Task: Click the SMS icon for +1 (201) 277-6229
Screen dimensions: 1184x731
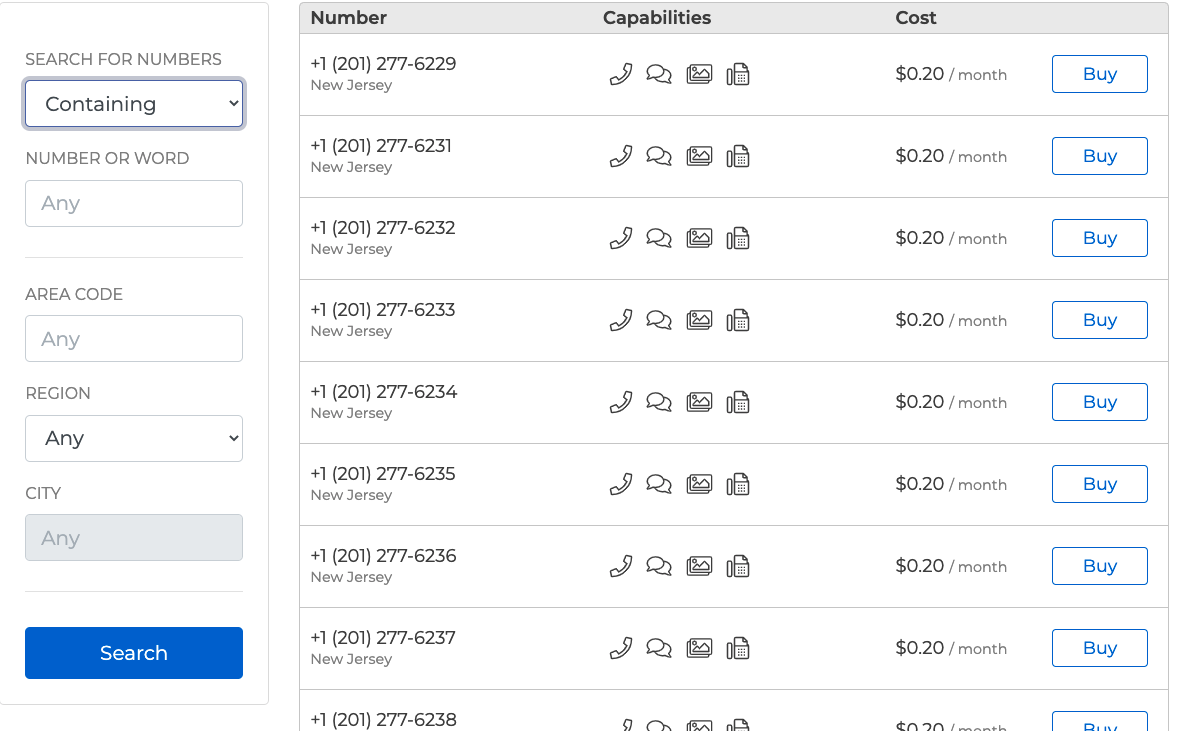Action: pyautogui.click(x=658, y=74)
